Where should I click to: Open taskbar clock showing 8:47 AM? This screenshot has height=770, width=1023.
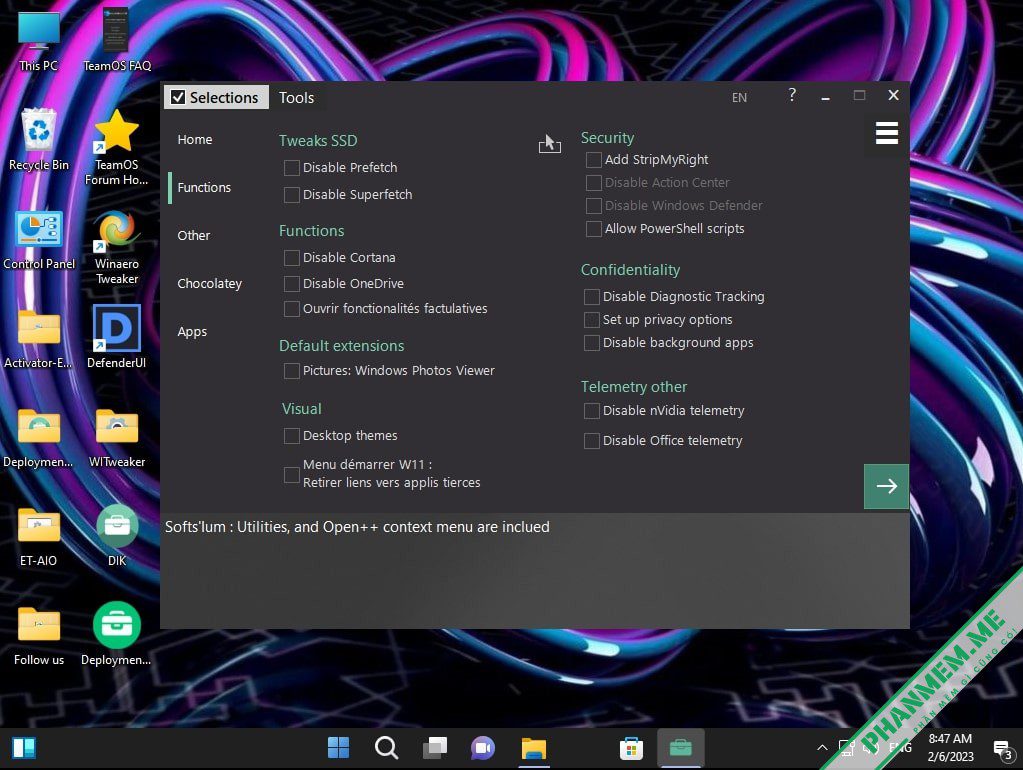[950, 748]
